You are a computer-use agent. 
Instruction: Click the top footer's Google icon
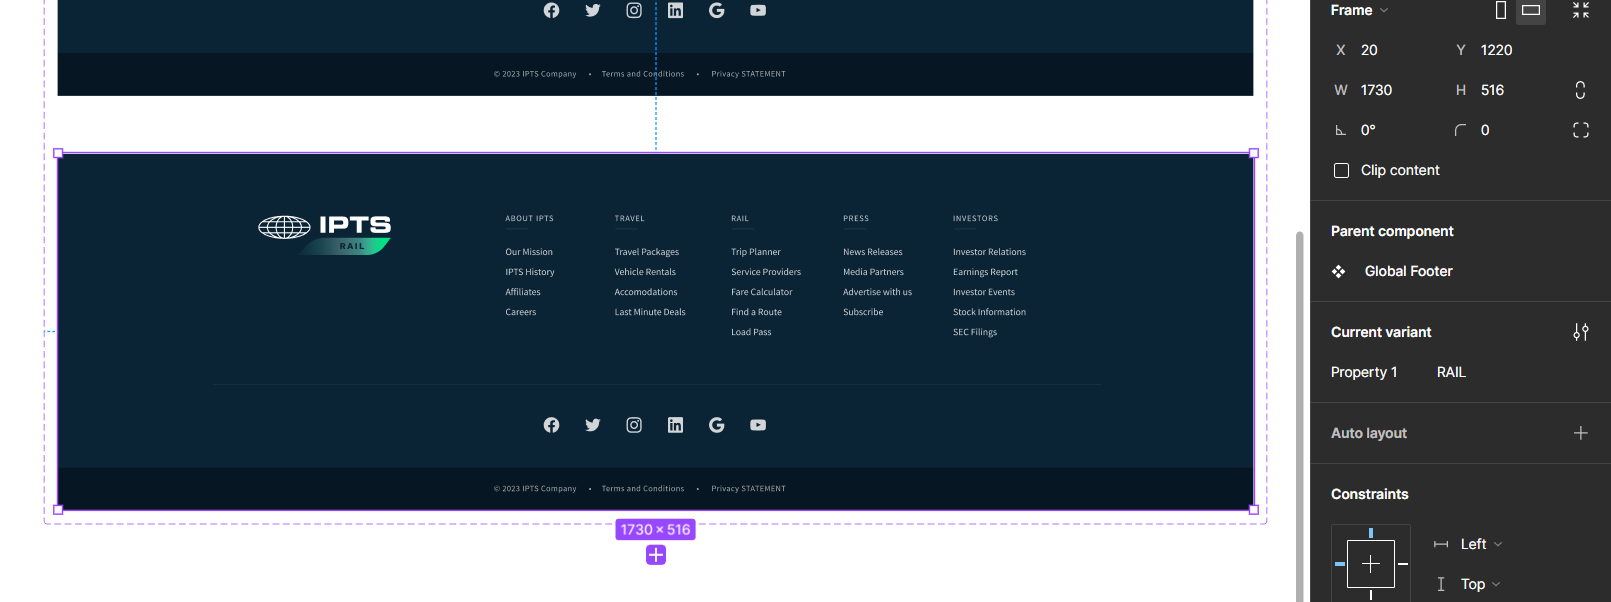[x=717, y=10]
